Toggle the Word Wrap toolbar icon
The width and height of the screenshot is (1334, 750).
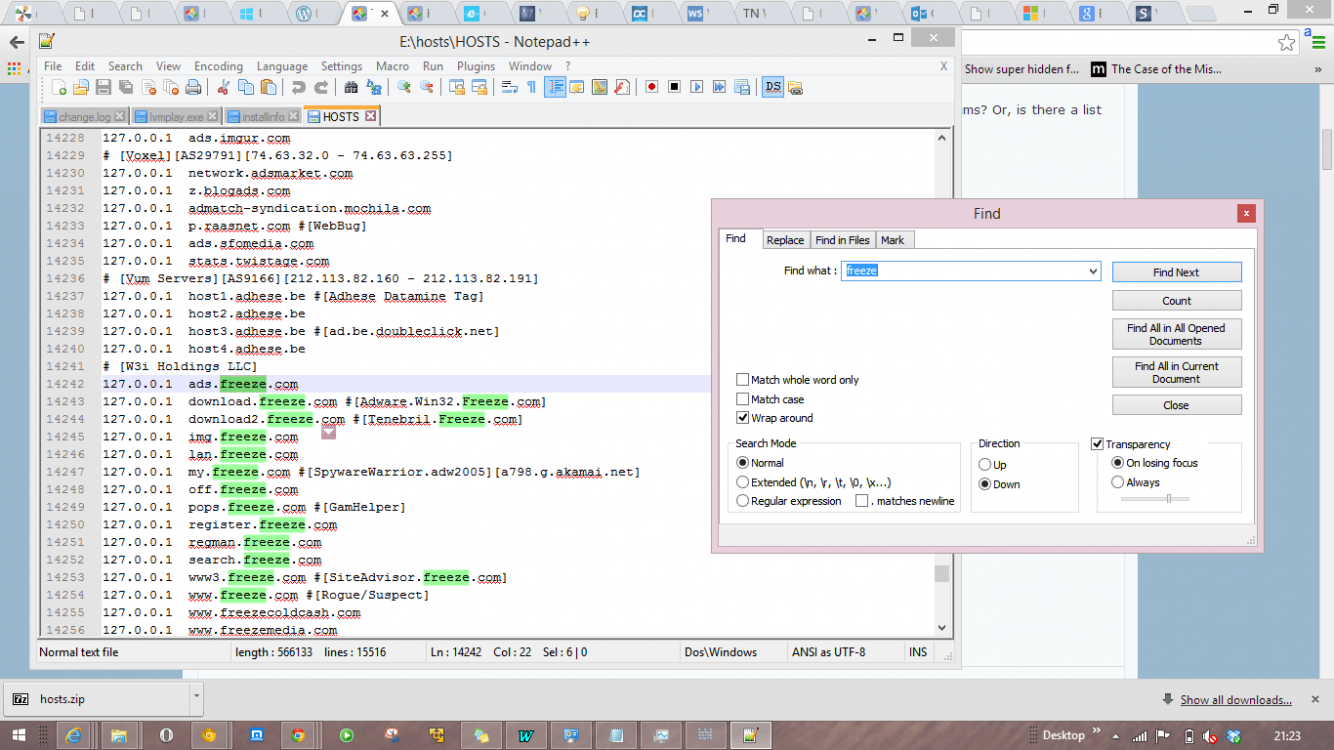509,87
